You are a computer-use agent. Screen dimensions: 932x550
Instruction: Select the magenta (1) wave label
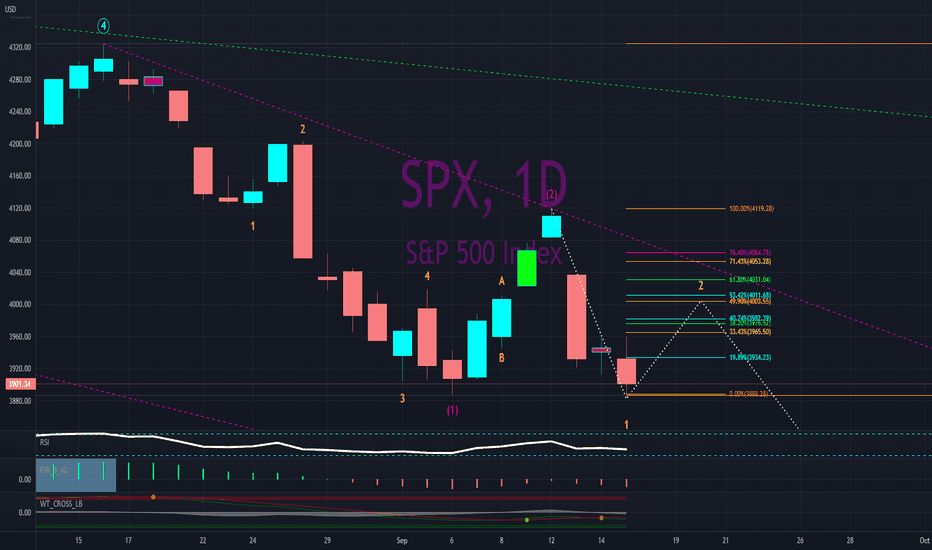[452, 410]
